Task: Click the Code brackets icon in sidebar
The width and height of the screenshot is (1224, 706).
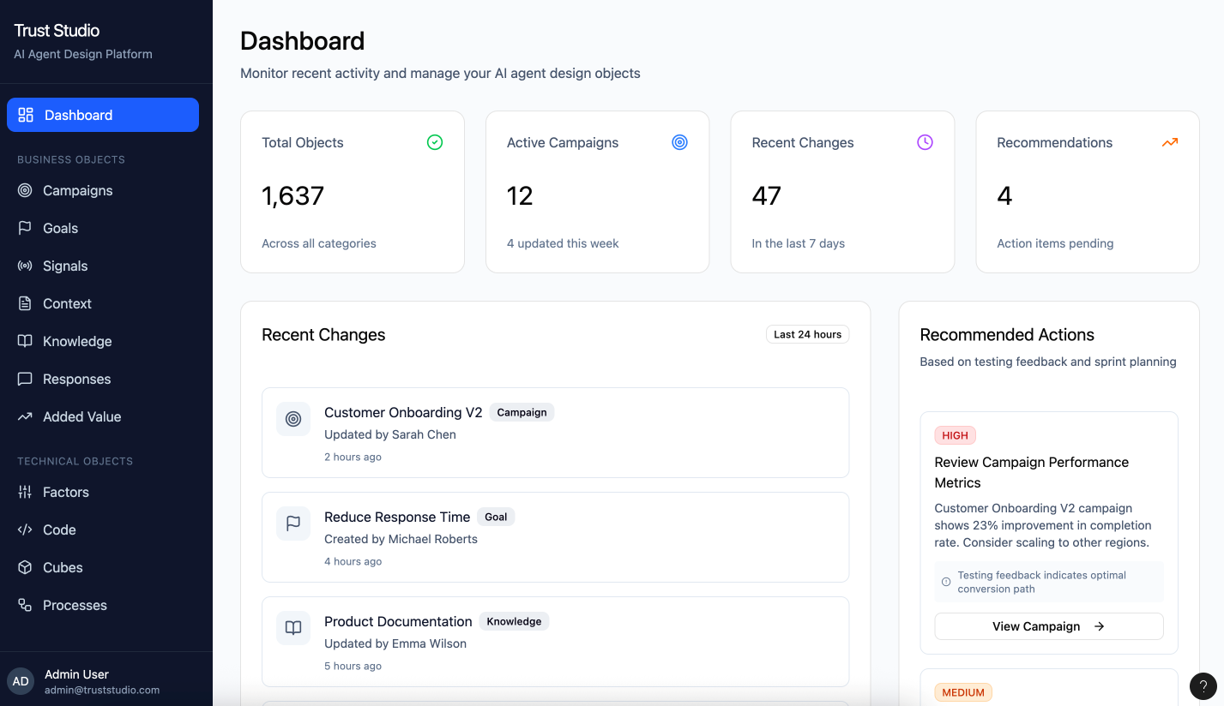Action: coord(25,530)
